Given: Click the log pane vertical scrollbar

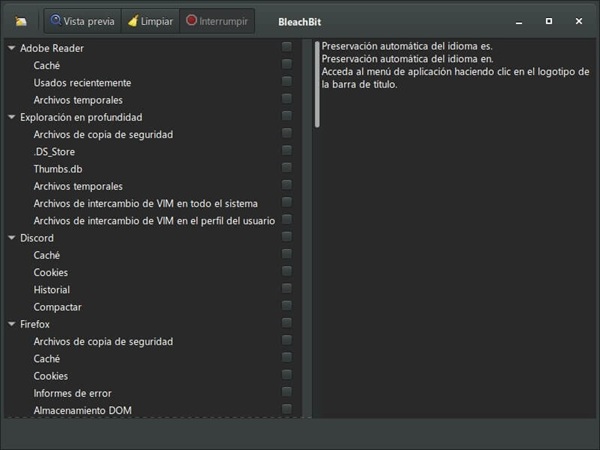Looking at the screenshot, I should [x=317, y=84].
